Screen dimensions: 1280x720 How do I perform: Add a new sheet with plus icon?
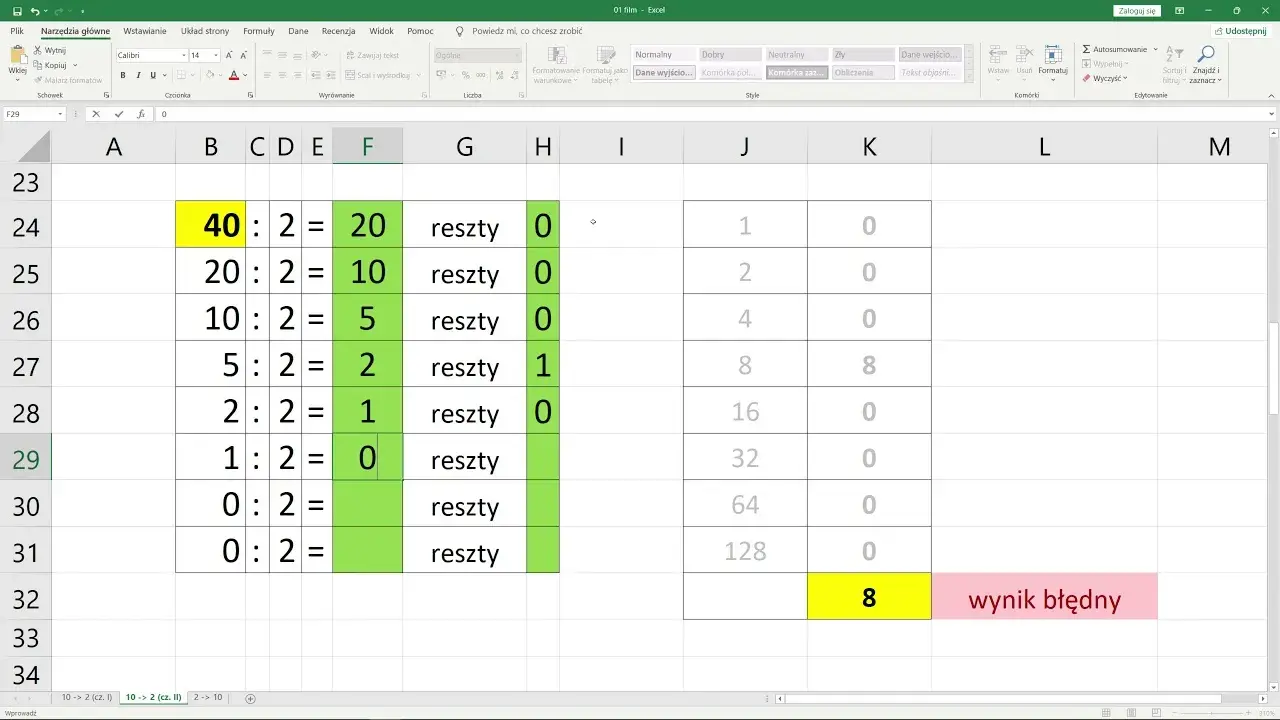[250, 698]
